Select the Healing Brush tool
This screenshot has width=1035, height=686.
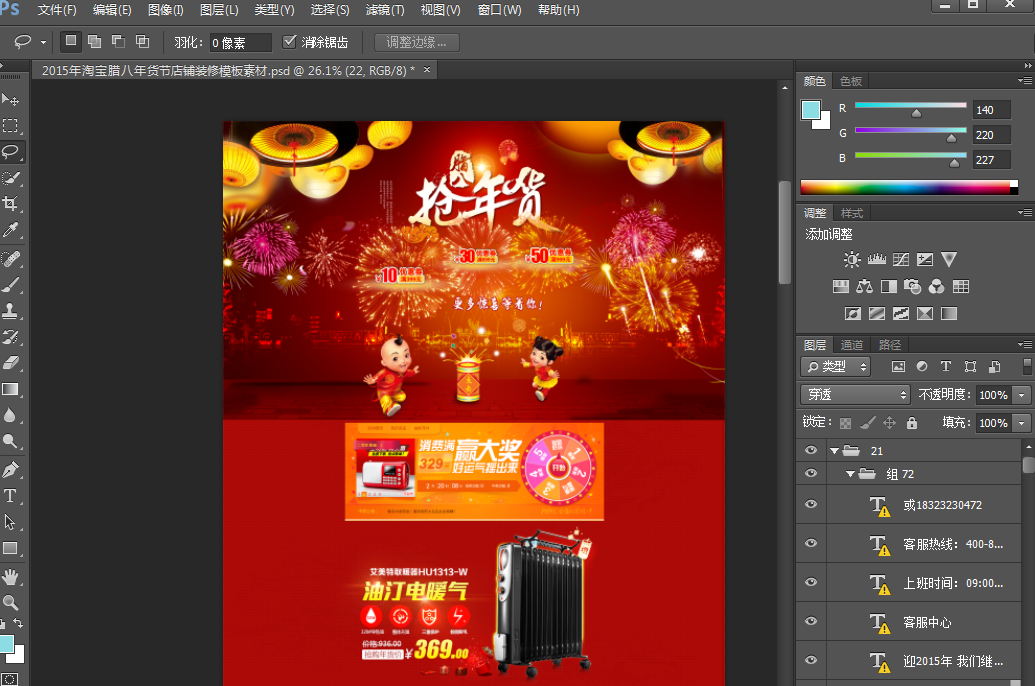(x=11, y=259)
